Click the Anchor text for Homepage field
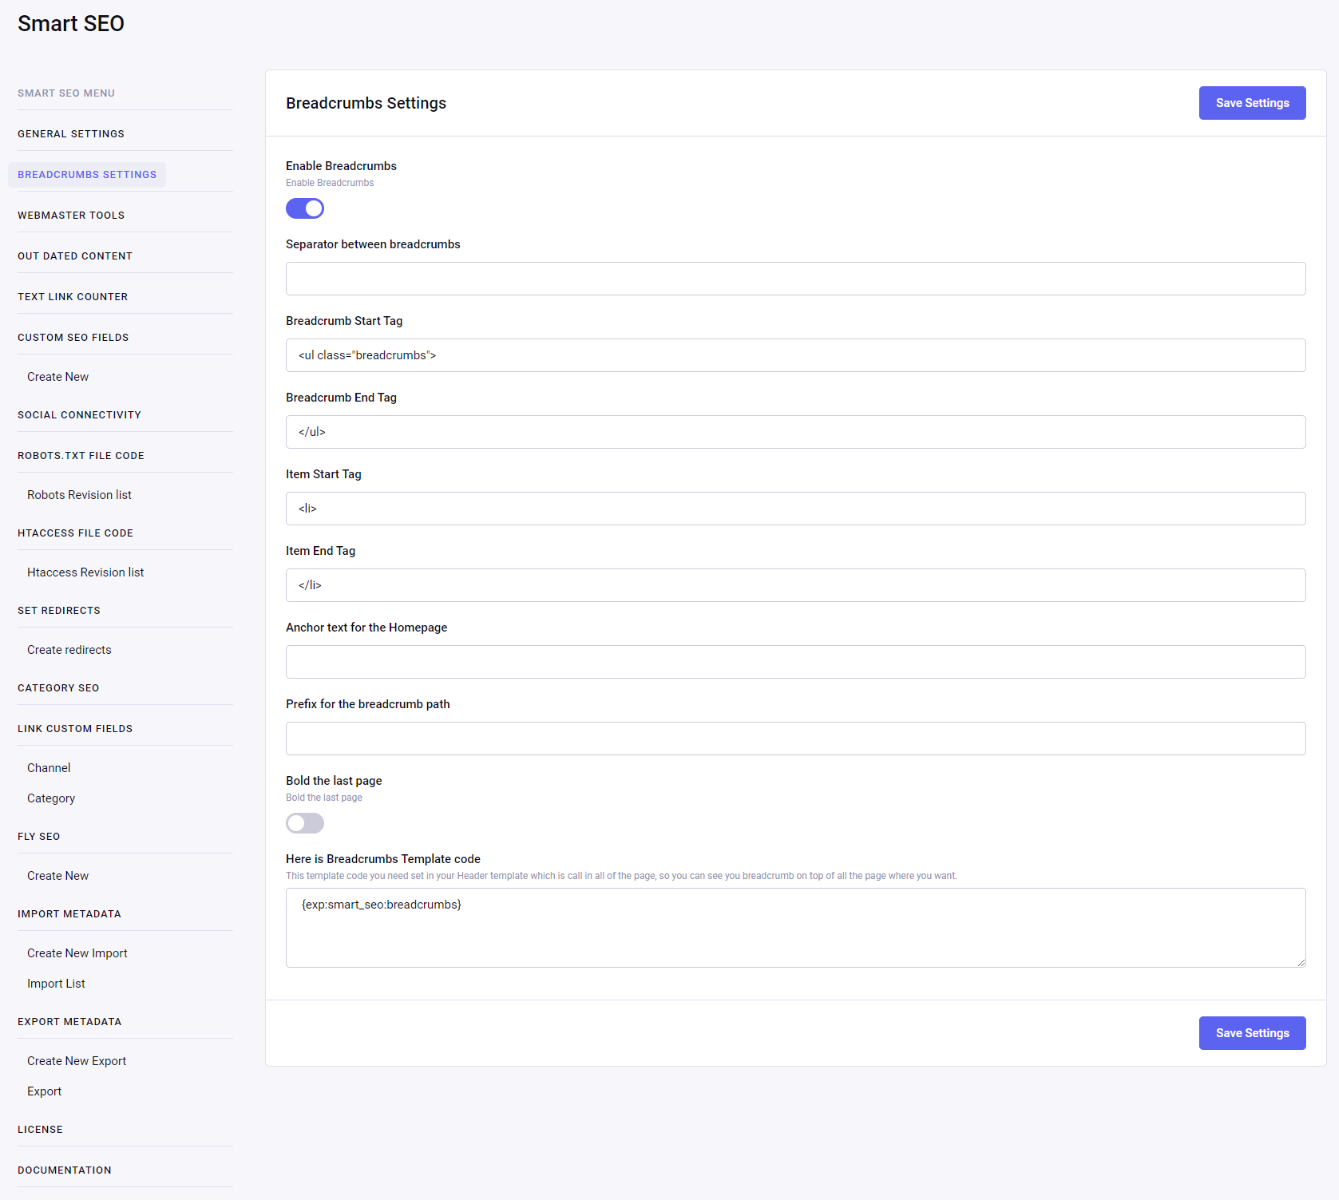This screenshot has width=1339, height=1200. (x=795, y=662)
